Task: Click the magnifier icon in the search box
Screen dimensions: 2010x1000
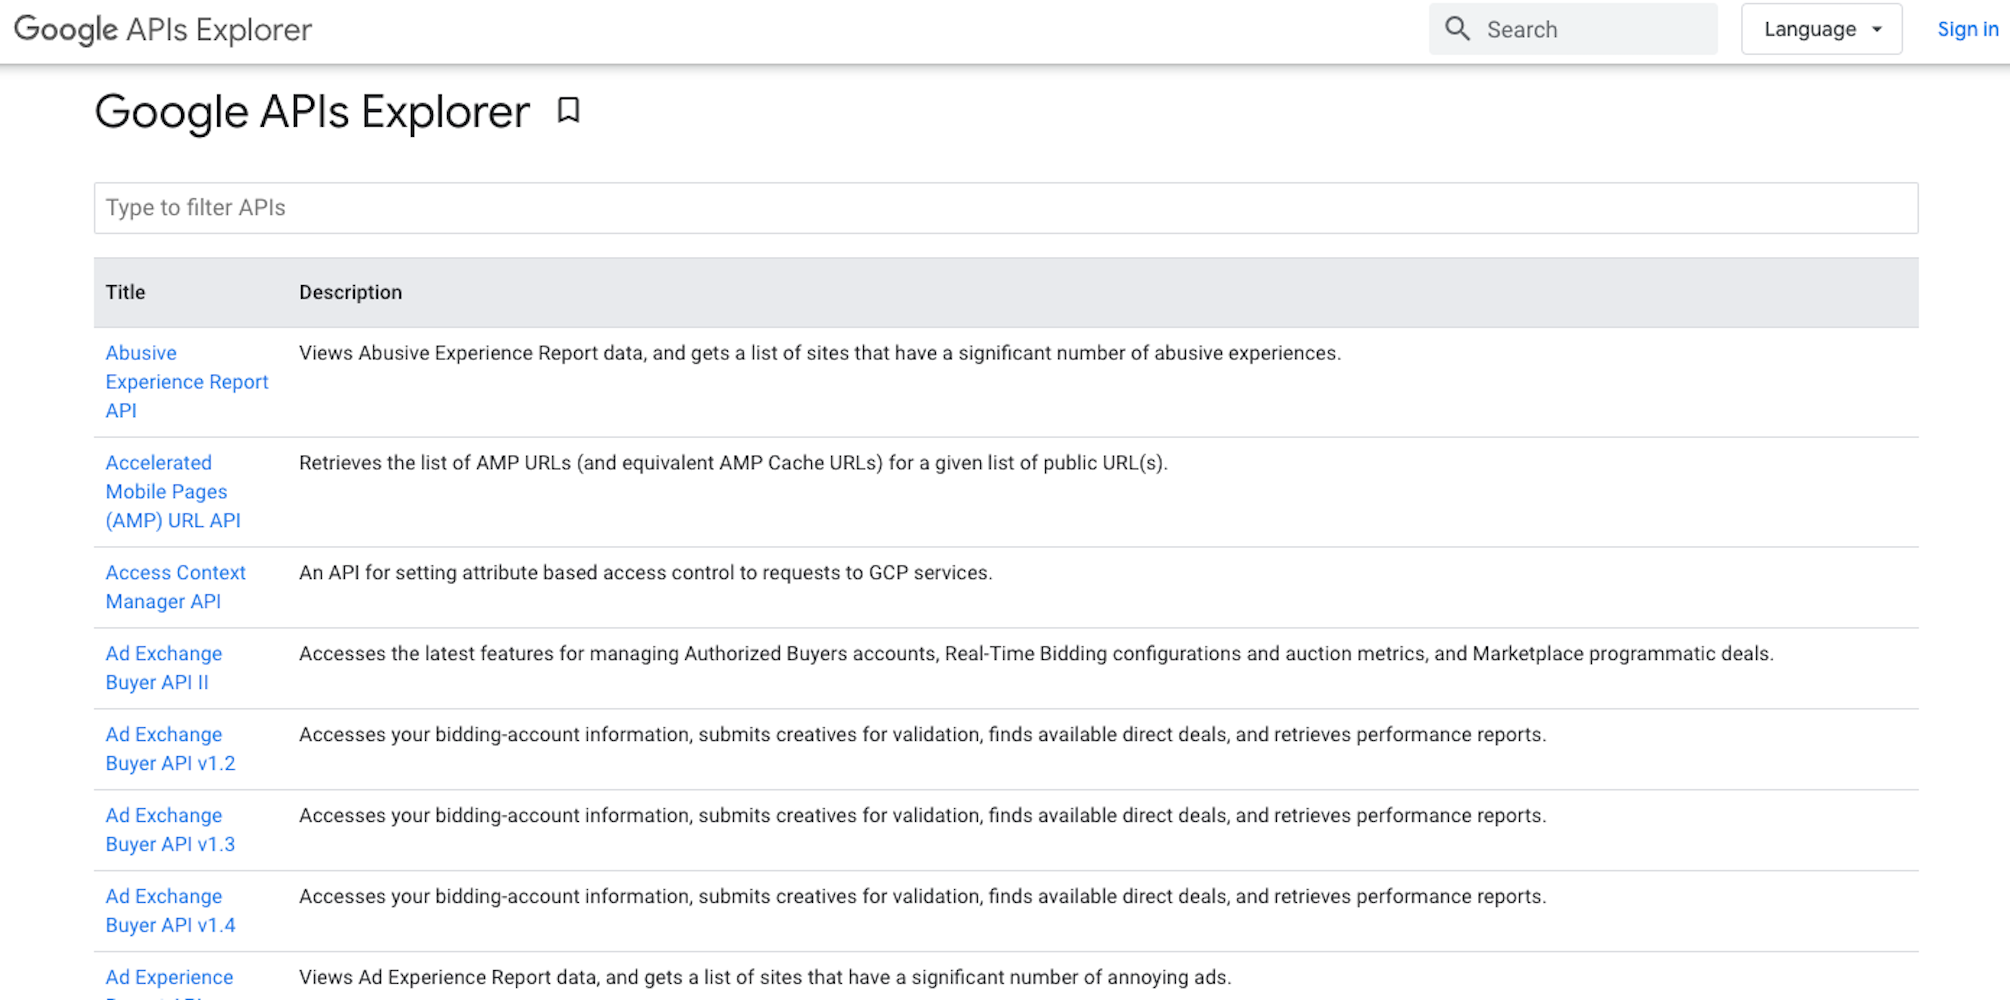Action: pyautogui.click(x=1458, y=29)
